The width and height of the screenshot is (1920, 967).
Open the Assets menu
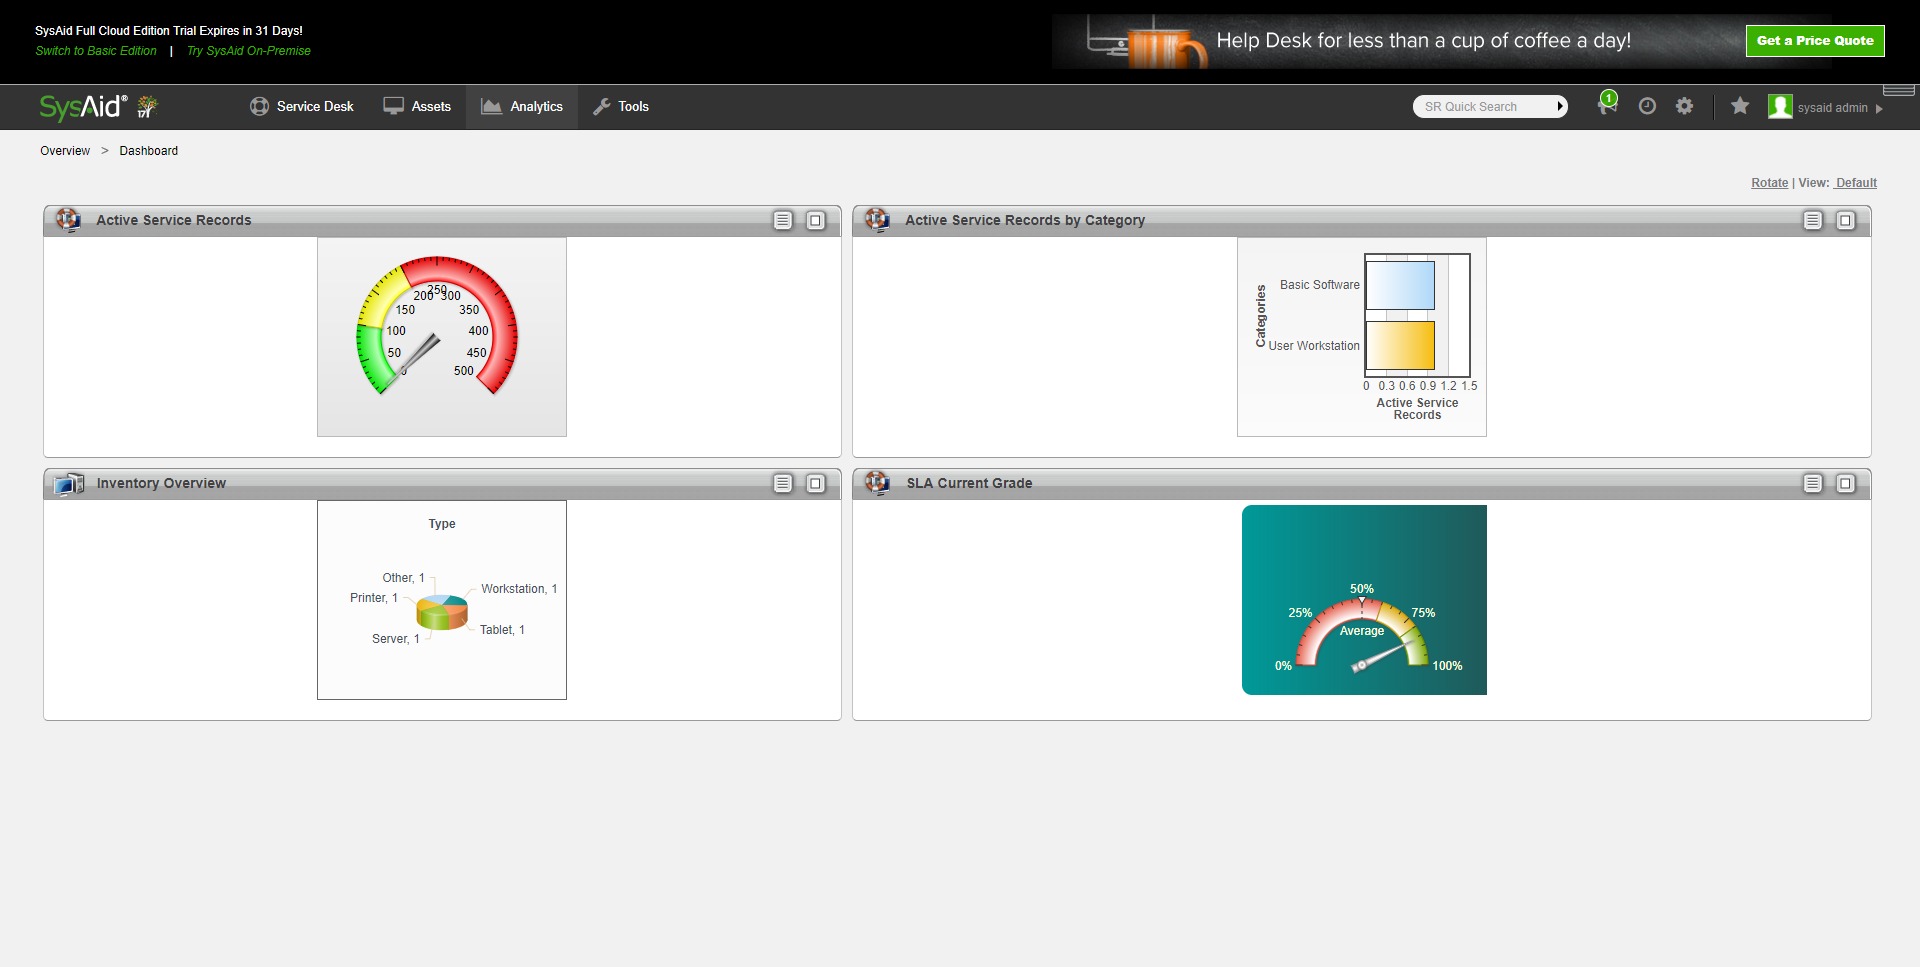click(418, 107)
